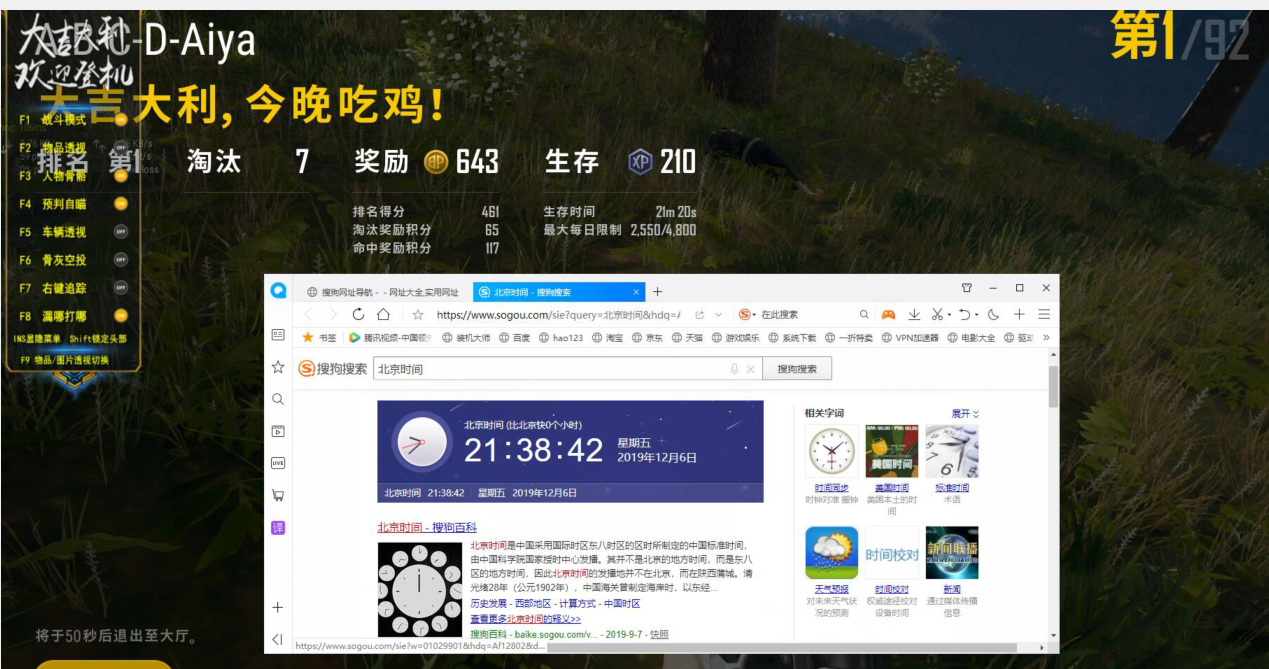The width and height of the screenshot is (1269, 669).
Task: Toggle F7 右键追踪 switch
Action: pyautogui.click(x=120, y=287)
